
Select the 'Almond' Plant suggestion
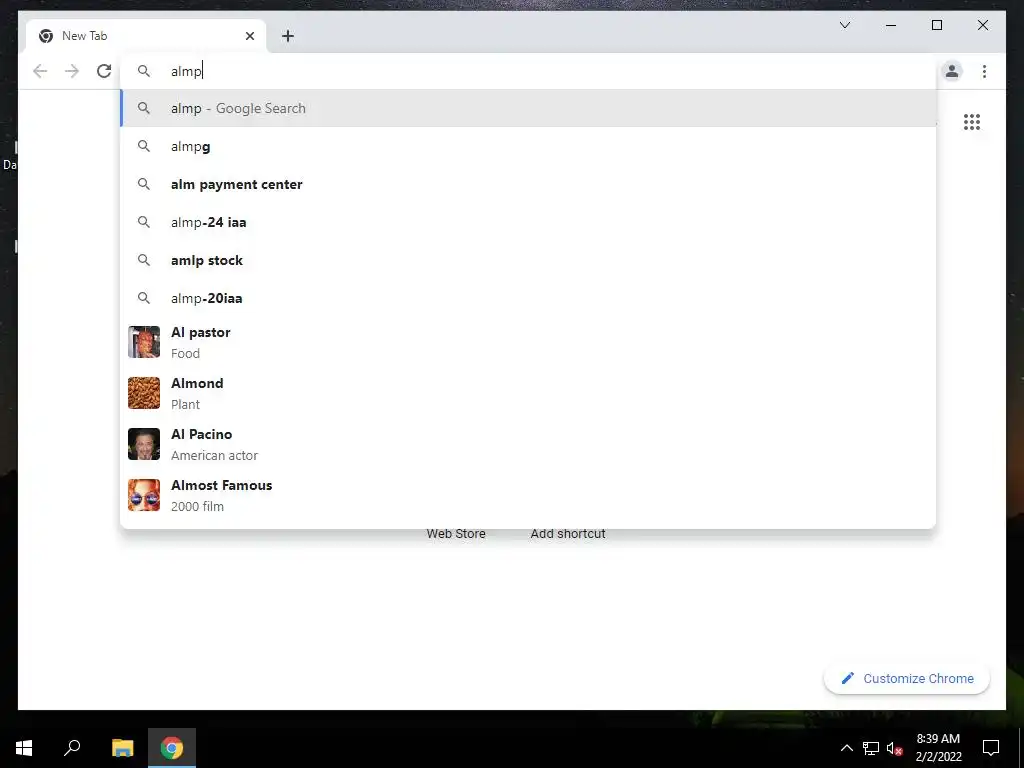(528, 393)
